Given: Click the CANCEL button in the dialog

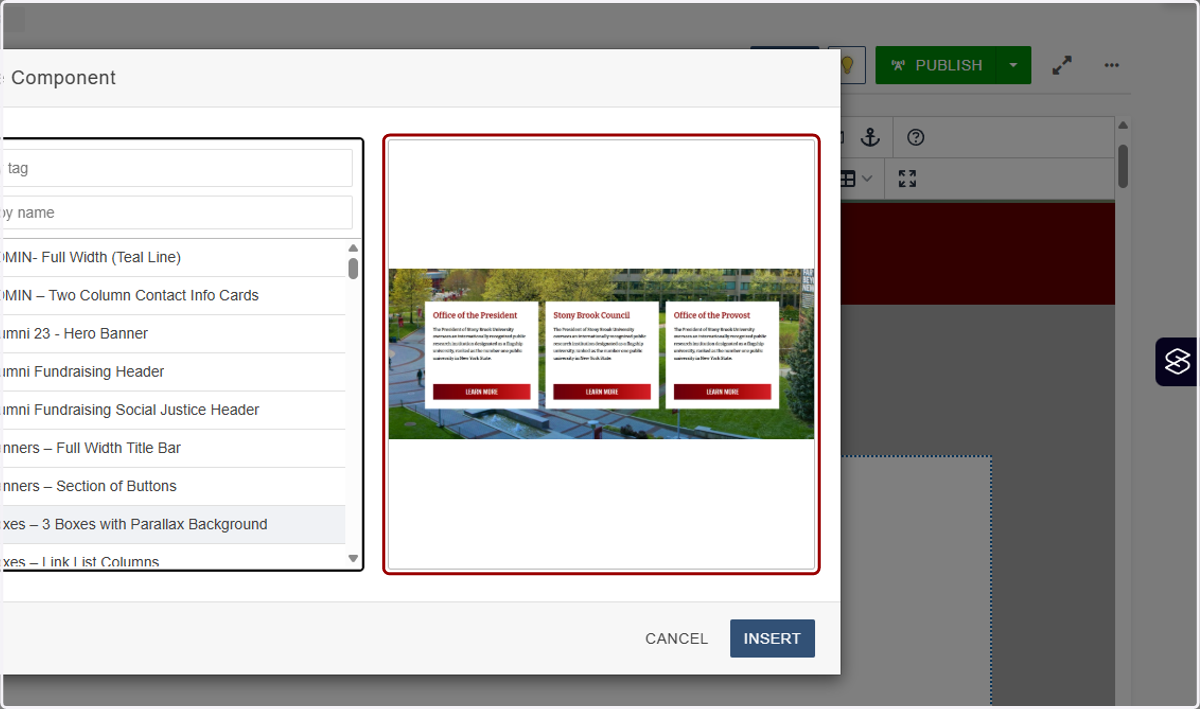Looking at the screenshot, I should pos(676,639).
